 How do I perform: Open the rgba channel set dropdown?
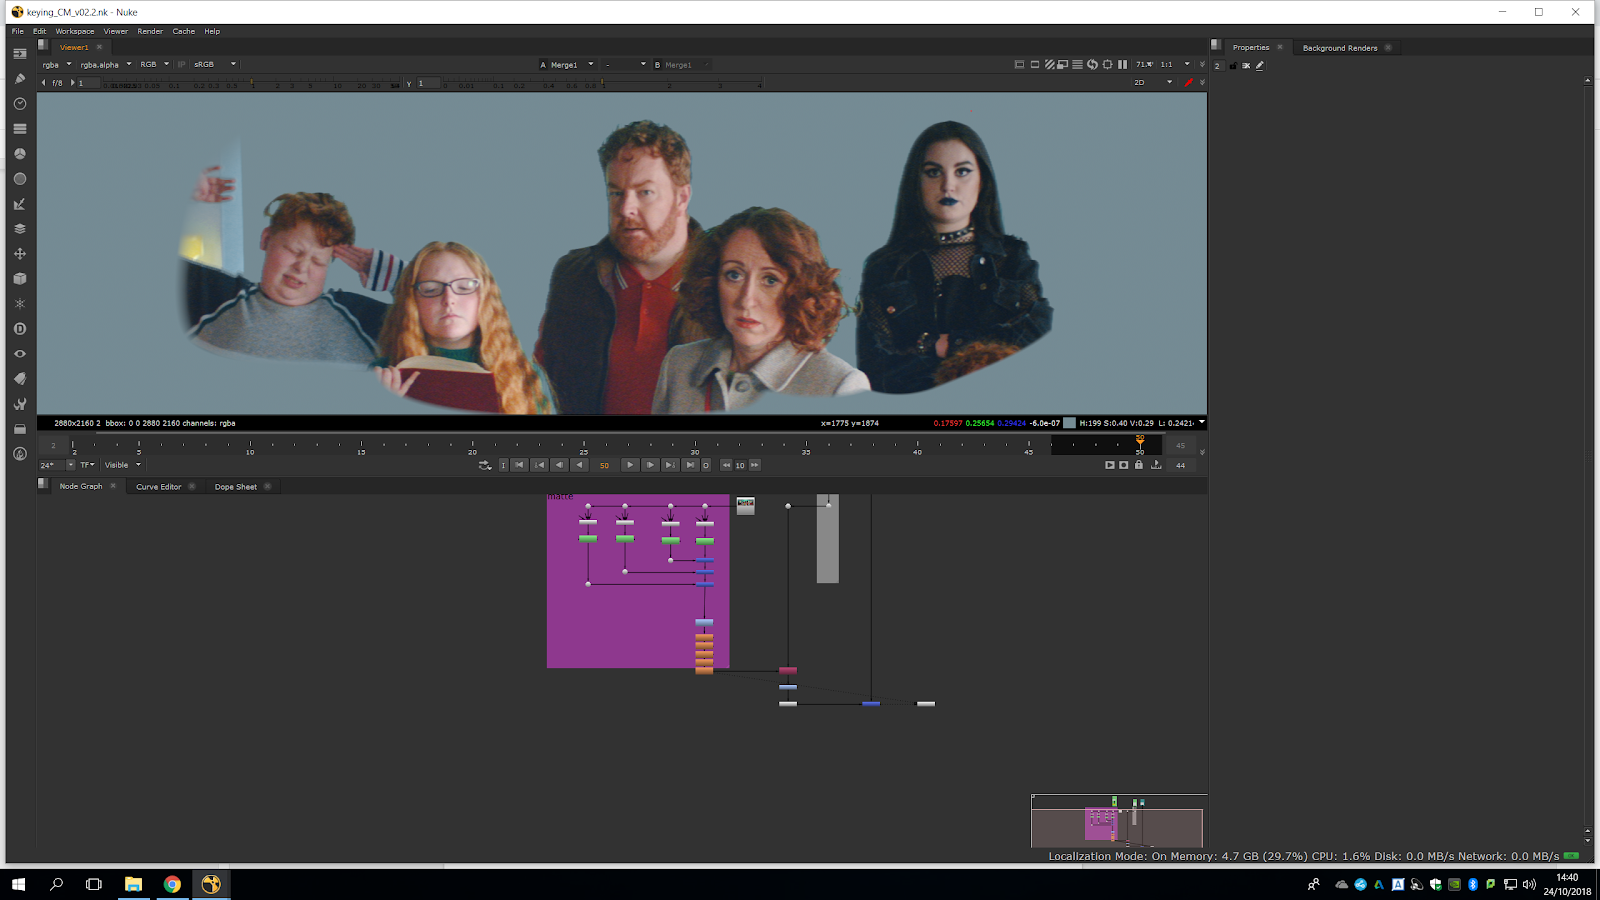pos(56,65)
